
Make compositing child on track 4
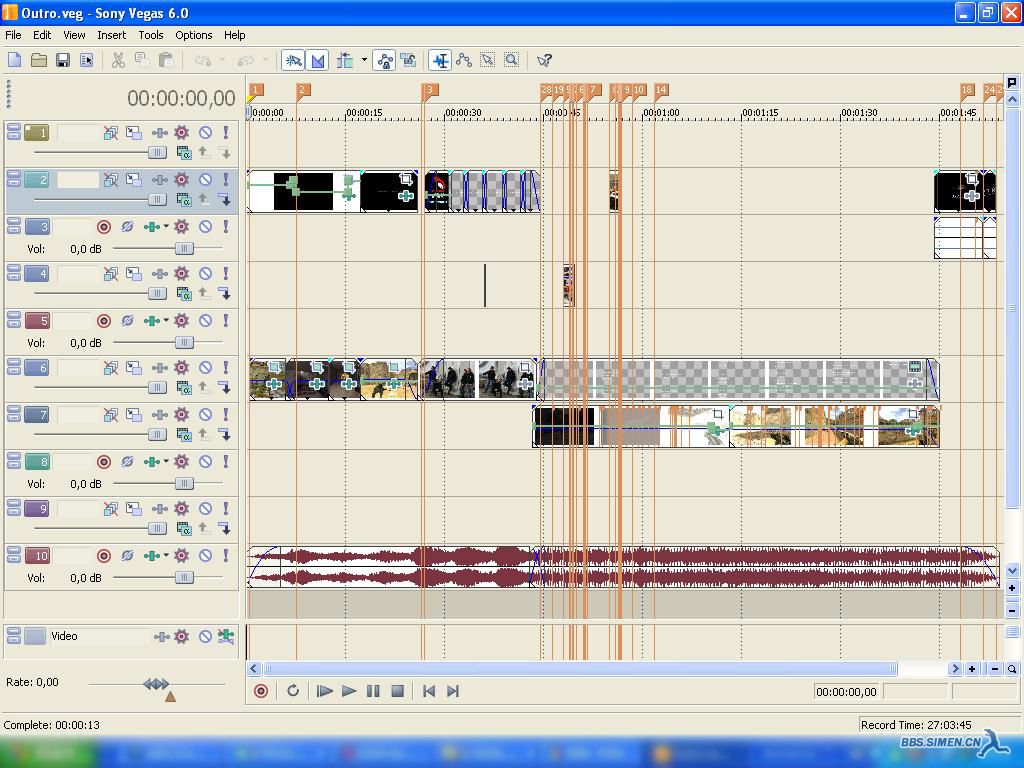[x=225, y=294]
